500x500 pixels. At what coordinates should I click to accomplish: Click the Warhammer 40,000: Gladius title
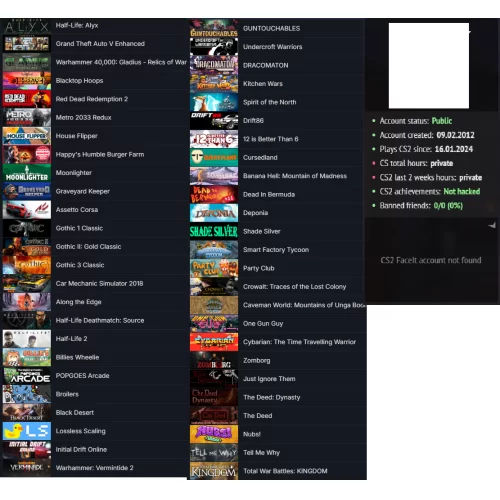tap(121, 62)
